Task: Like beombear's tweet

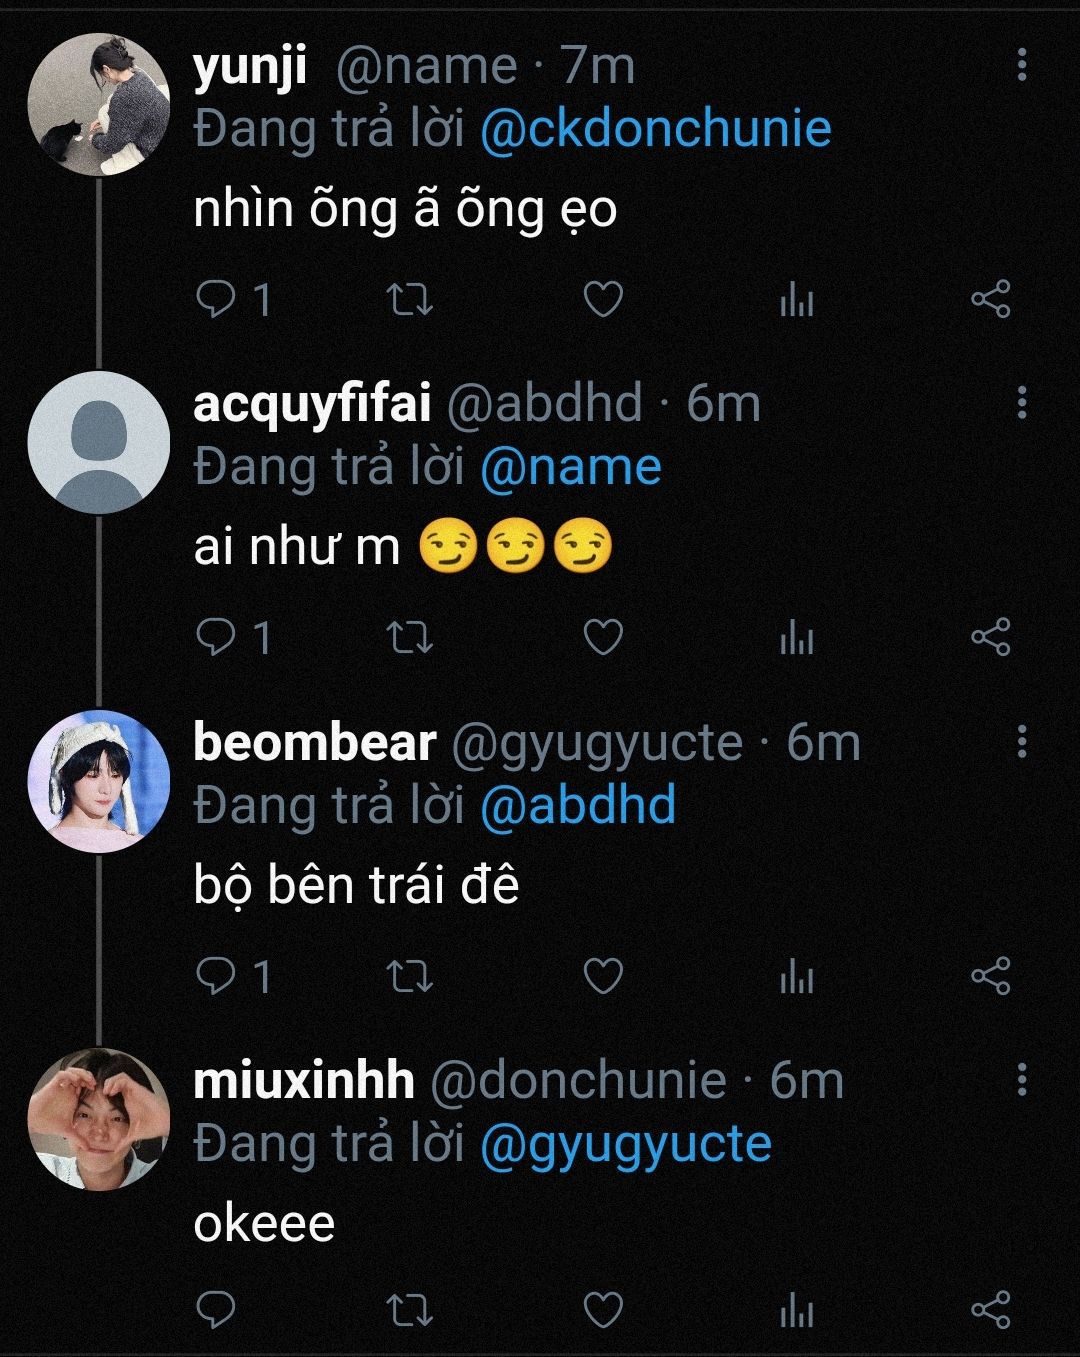Action: point(602,976)
